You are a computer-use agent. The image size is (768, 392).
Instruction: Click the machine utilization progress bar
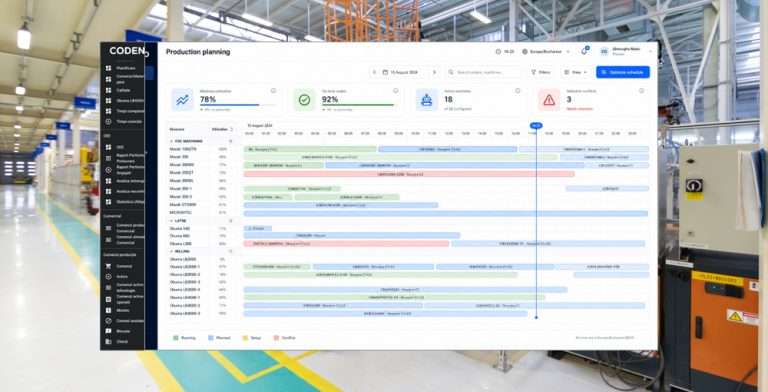coord(238,105)
